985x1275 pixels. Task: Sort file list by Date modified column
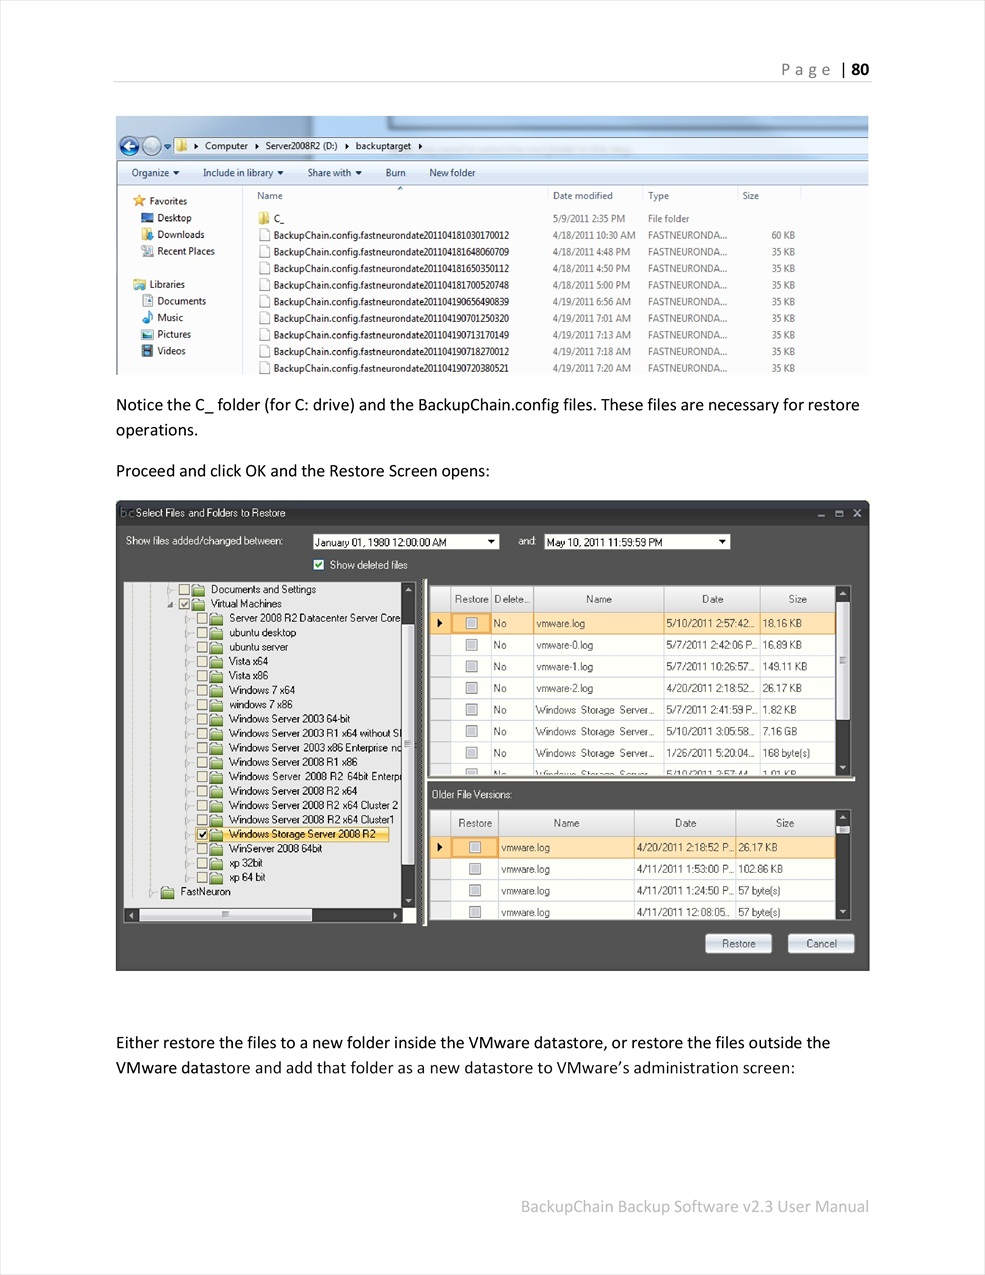(582, 196)
